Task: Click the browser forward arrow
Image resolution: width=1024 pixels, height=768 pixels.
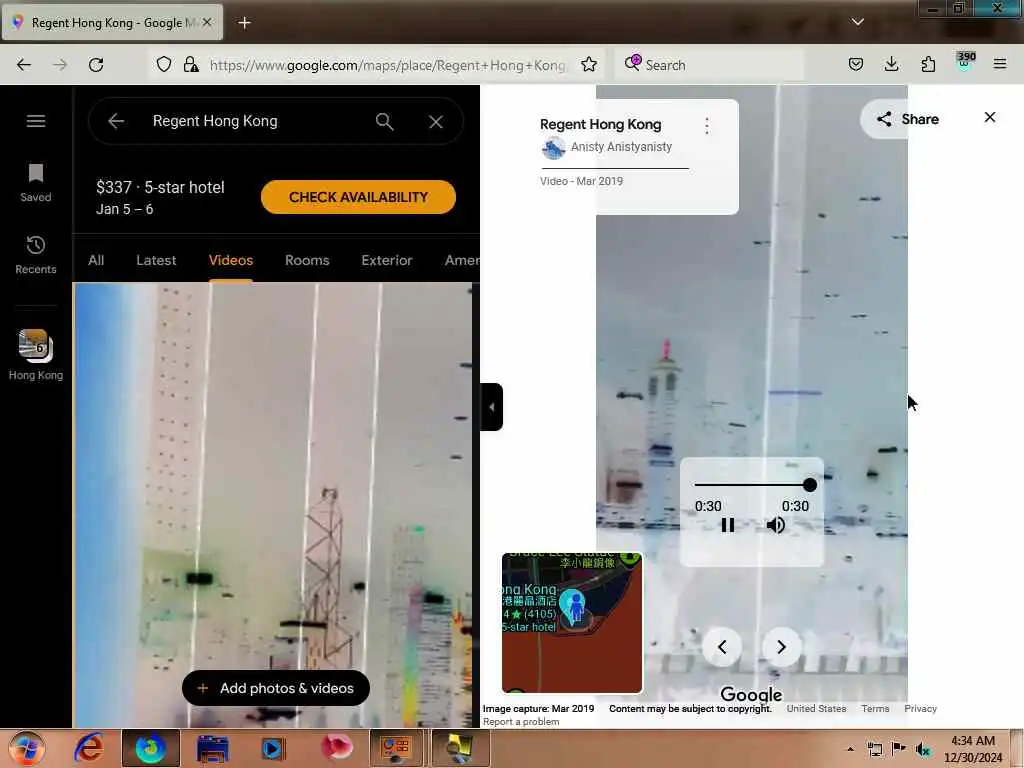Action: coord(60,65)
